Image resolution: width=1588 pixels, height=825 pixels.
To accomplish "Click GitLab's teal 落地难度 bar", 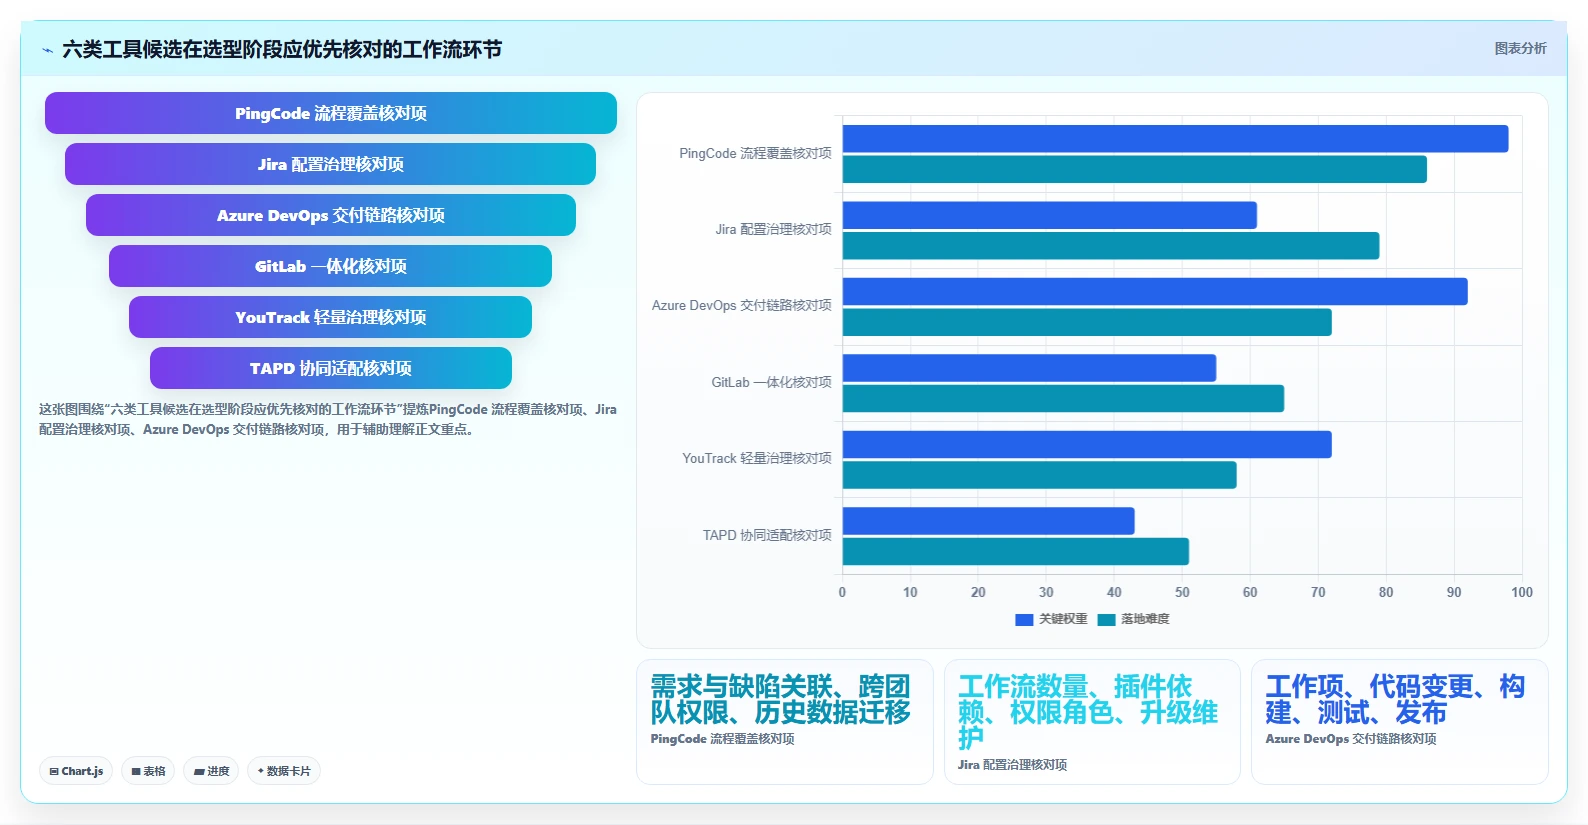I will click(1063, 399).
